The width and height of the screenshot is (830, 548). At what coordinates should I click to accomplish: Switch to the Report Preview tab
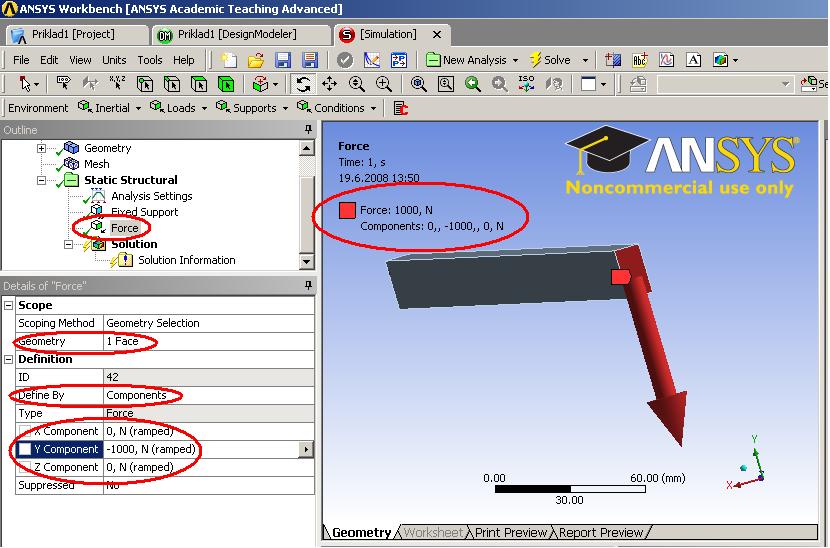(x=600, y=532)
